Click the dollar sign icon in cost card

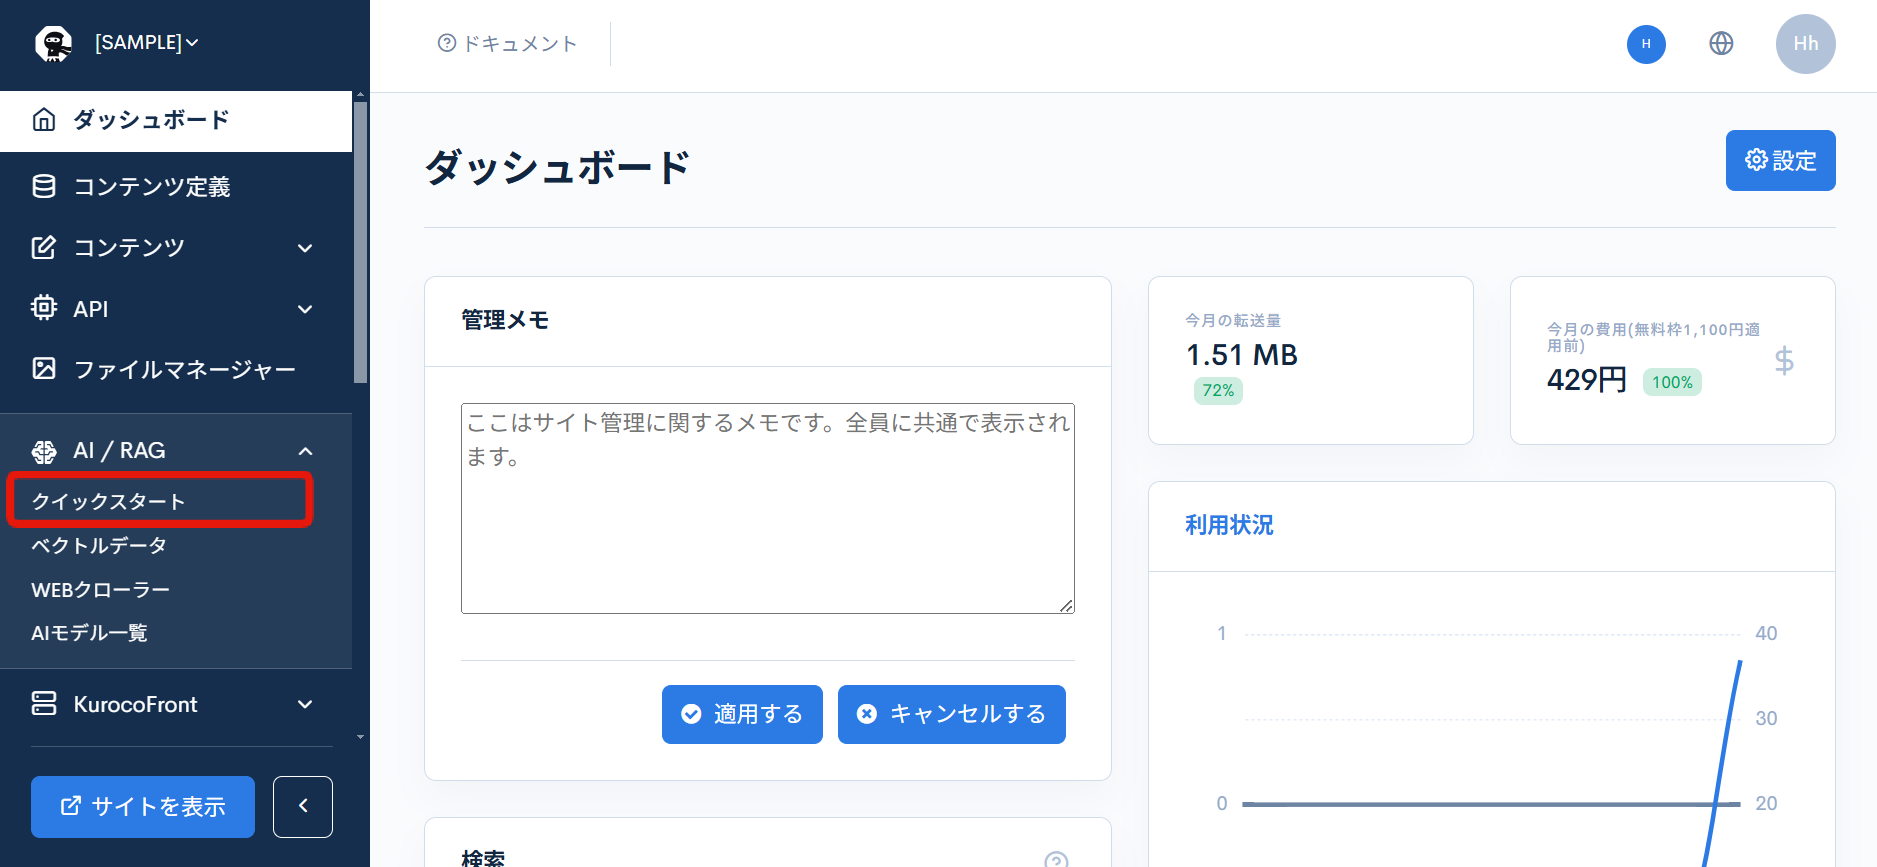click(1783, 360)
